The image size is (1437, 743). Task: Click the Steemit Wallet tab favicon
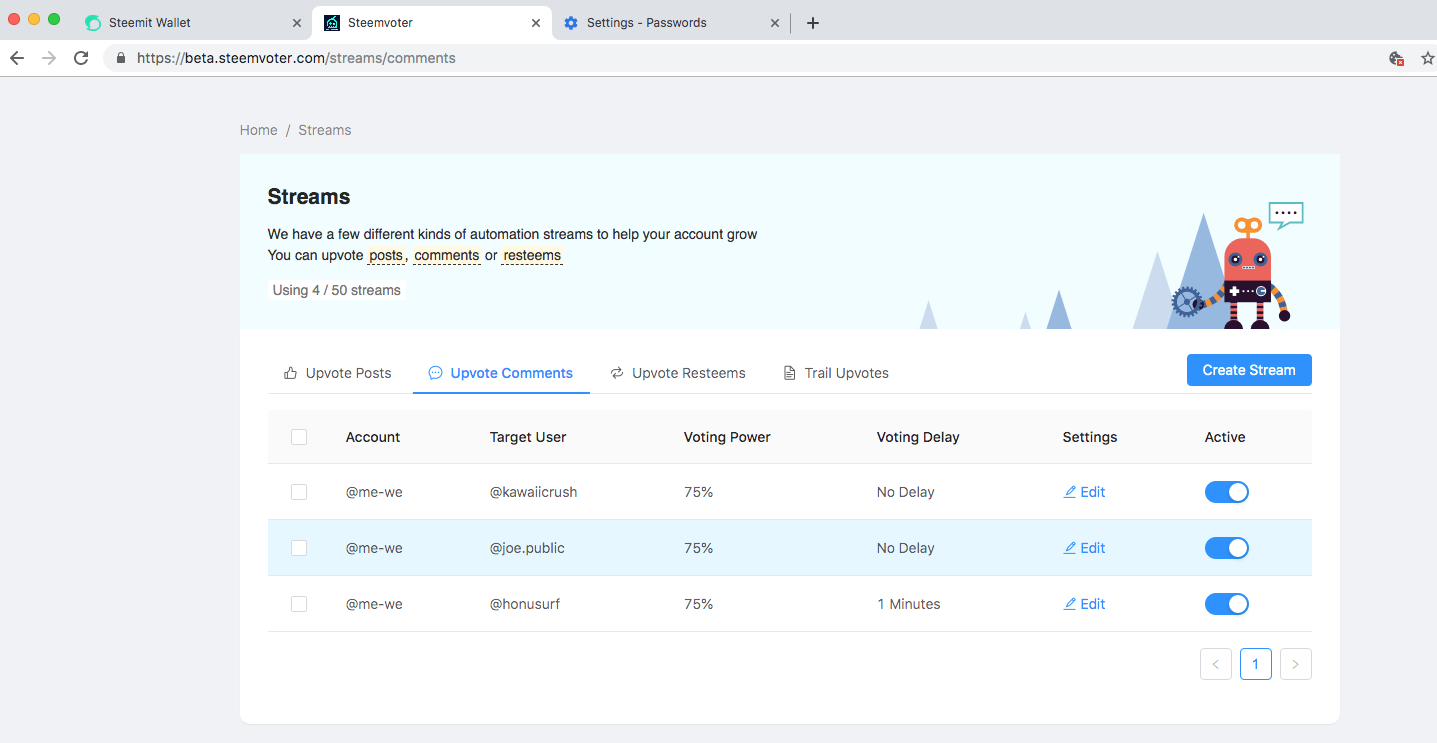[93, 23]
